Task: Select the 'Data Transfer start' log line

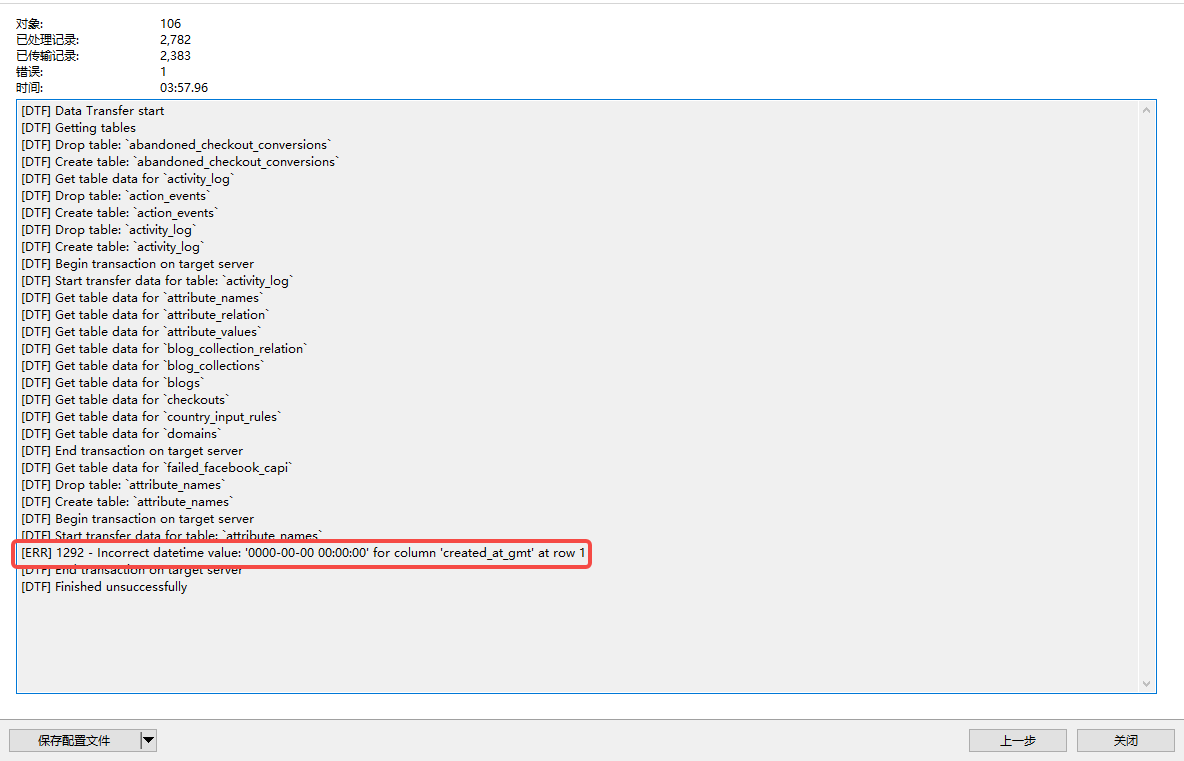Action: coord(92,111)
